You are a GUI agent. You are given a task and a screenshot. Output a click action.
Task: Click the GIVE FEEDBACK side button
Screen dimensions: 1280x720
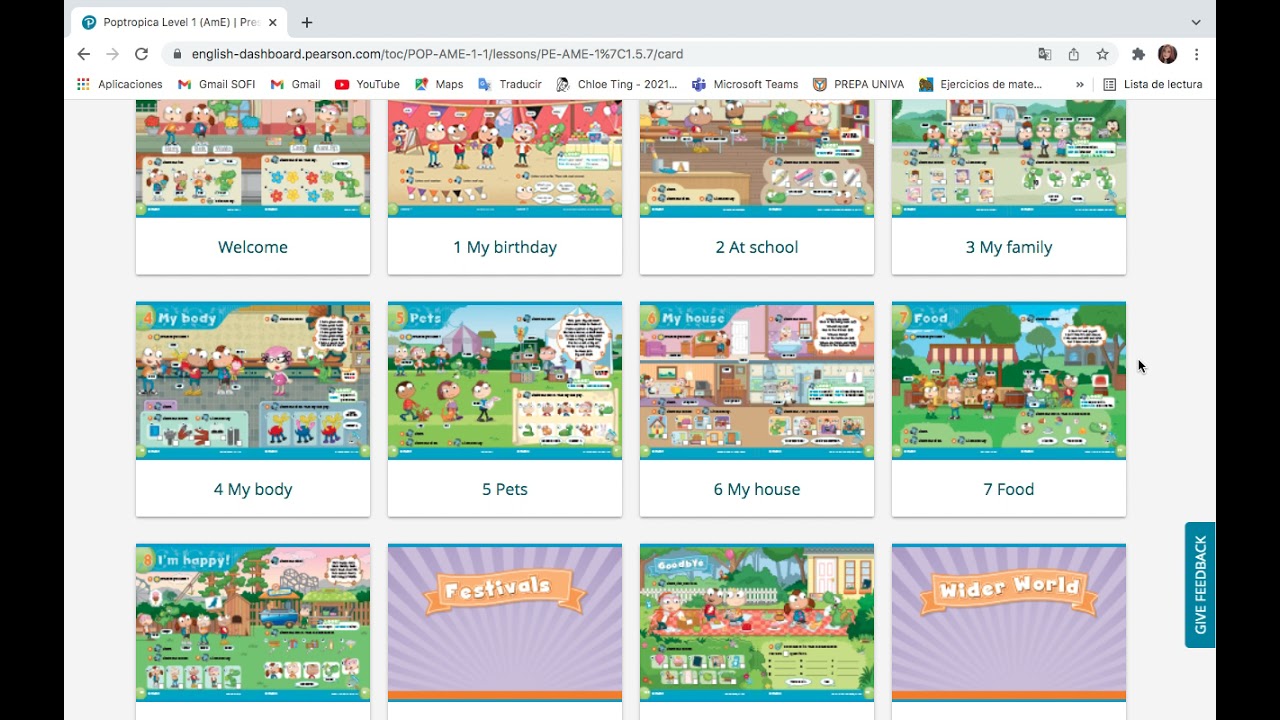[x=1200, y=585]
